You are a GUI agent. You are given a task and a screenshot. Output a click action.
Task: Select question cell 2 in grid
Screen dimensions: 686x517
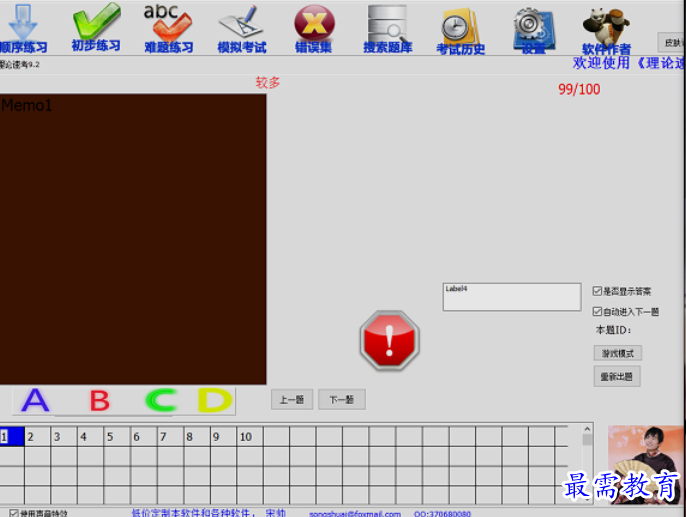38,437
